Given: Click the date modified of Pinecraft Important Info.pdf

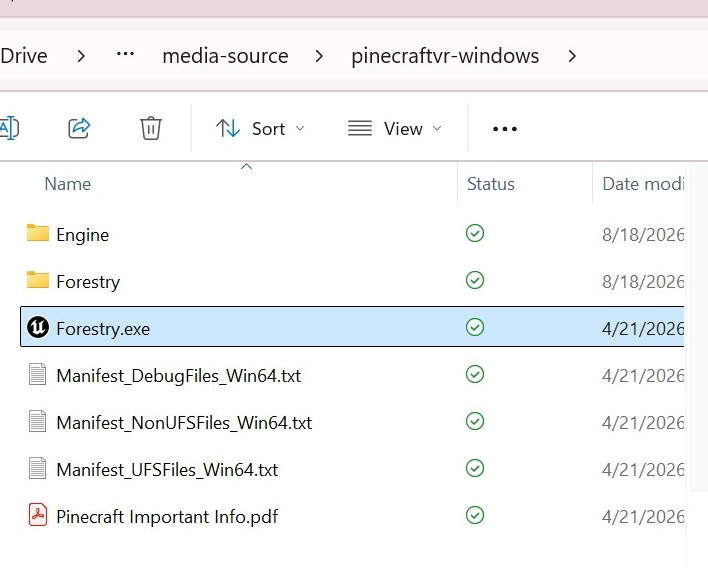Looking at the screenshot, I should point(643,517).
